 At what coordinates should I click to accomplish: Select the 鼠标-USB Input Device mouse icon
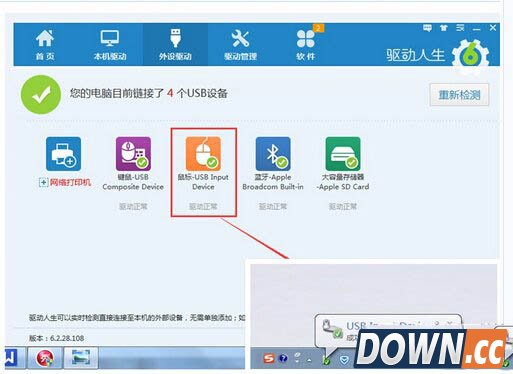point(203,154)
